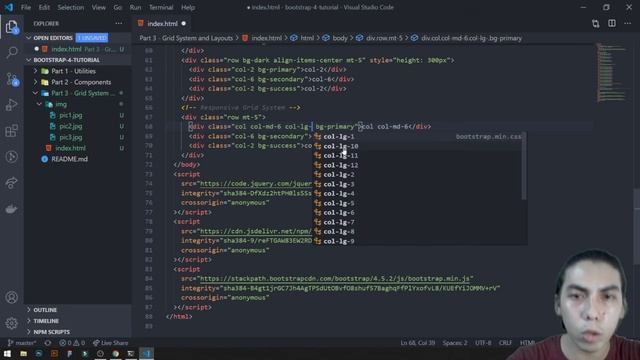Open the Windows Start button

click(7, 353)
